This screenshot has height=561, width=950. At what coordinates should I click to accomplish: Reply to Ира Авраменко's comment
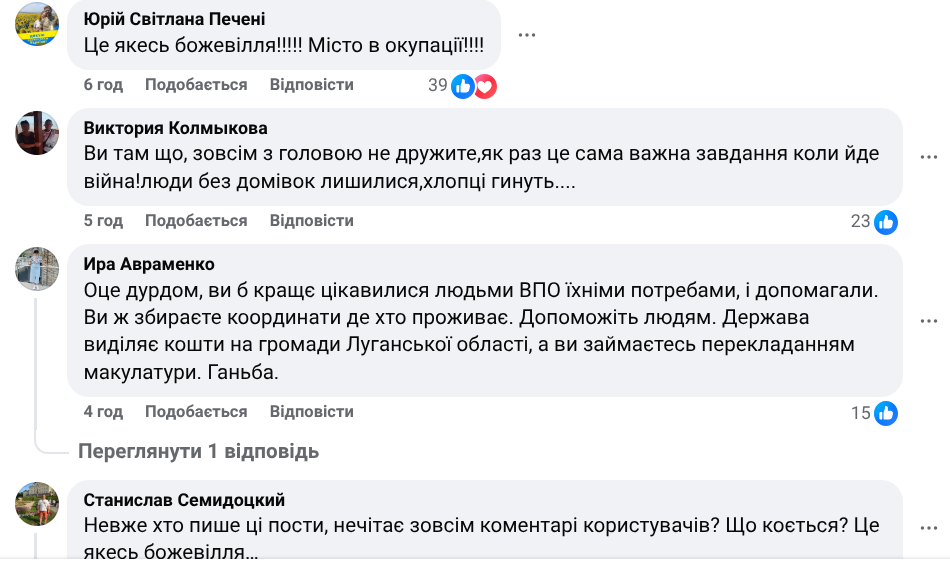click(312, 412)
